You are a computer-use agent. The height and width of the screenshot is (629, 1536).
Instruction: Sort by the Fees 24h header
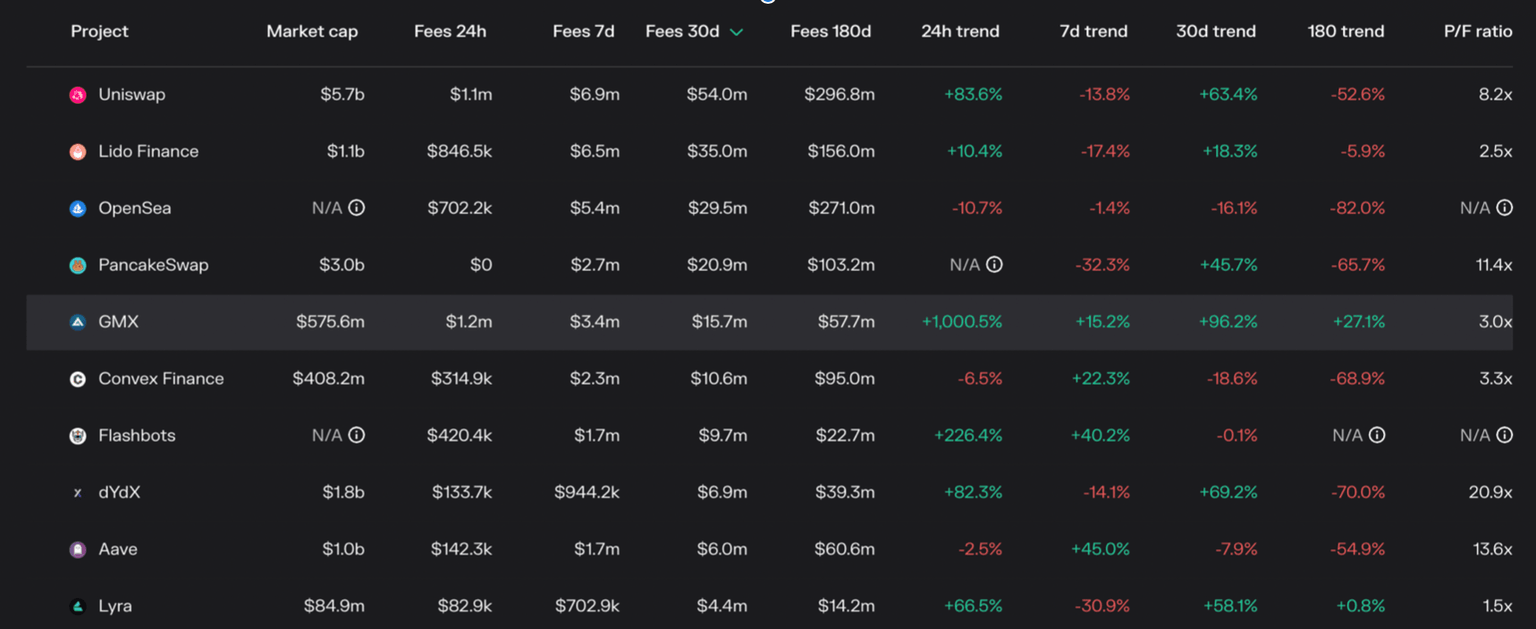(450, 32)
